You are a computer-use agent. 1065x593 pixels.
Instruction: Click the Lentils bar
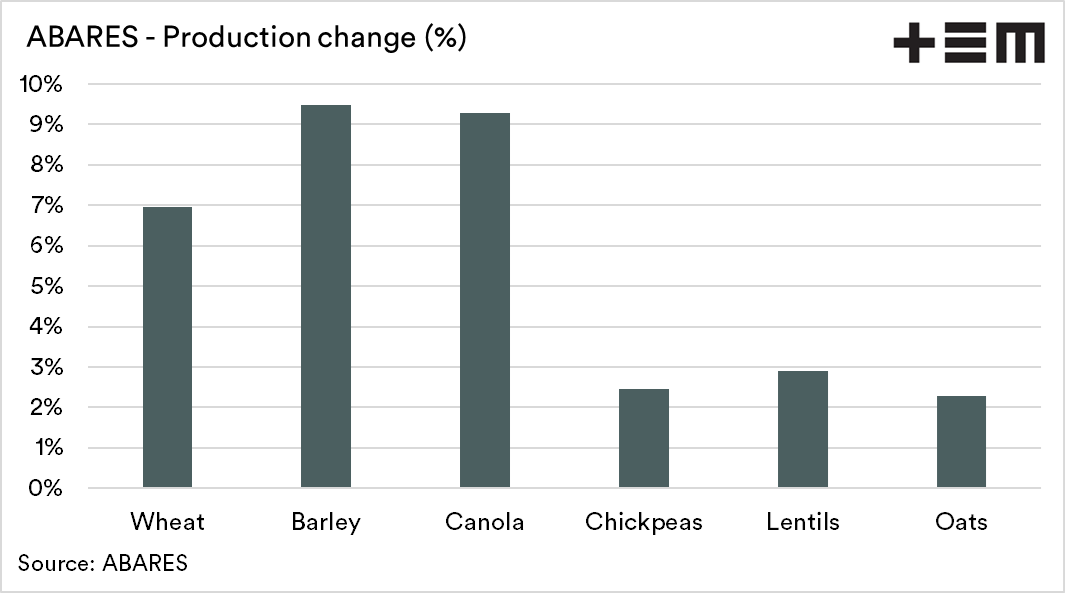coord(802,429)
